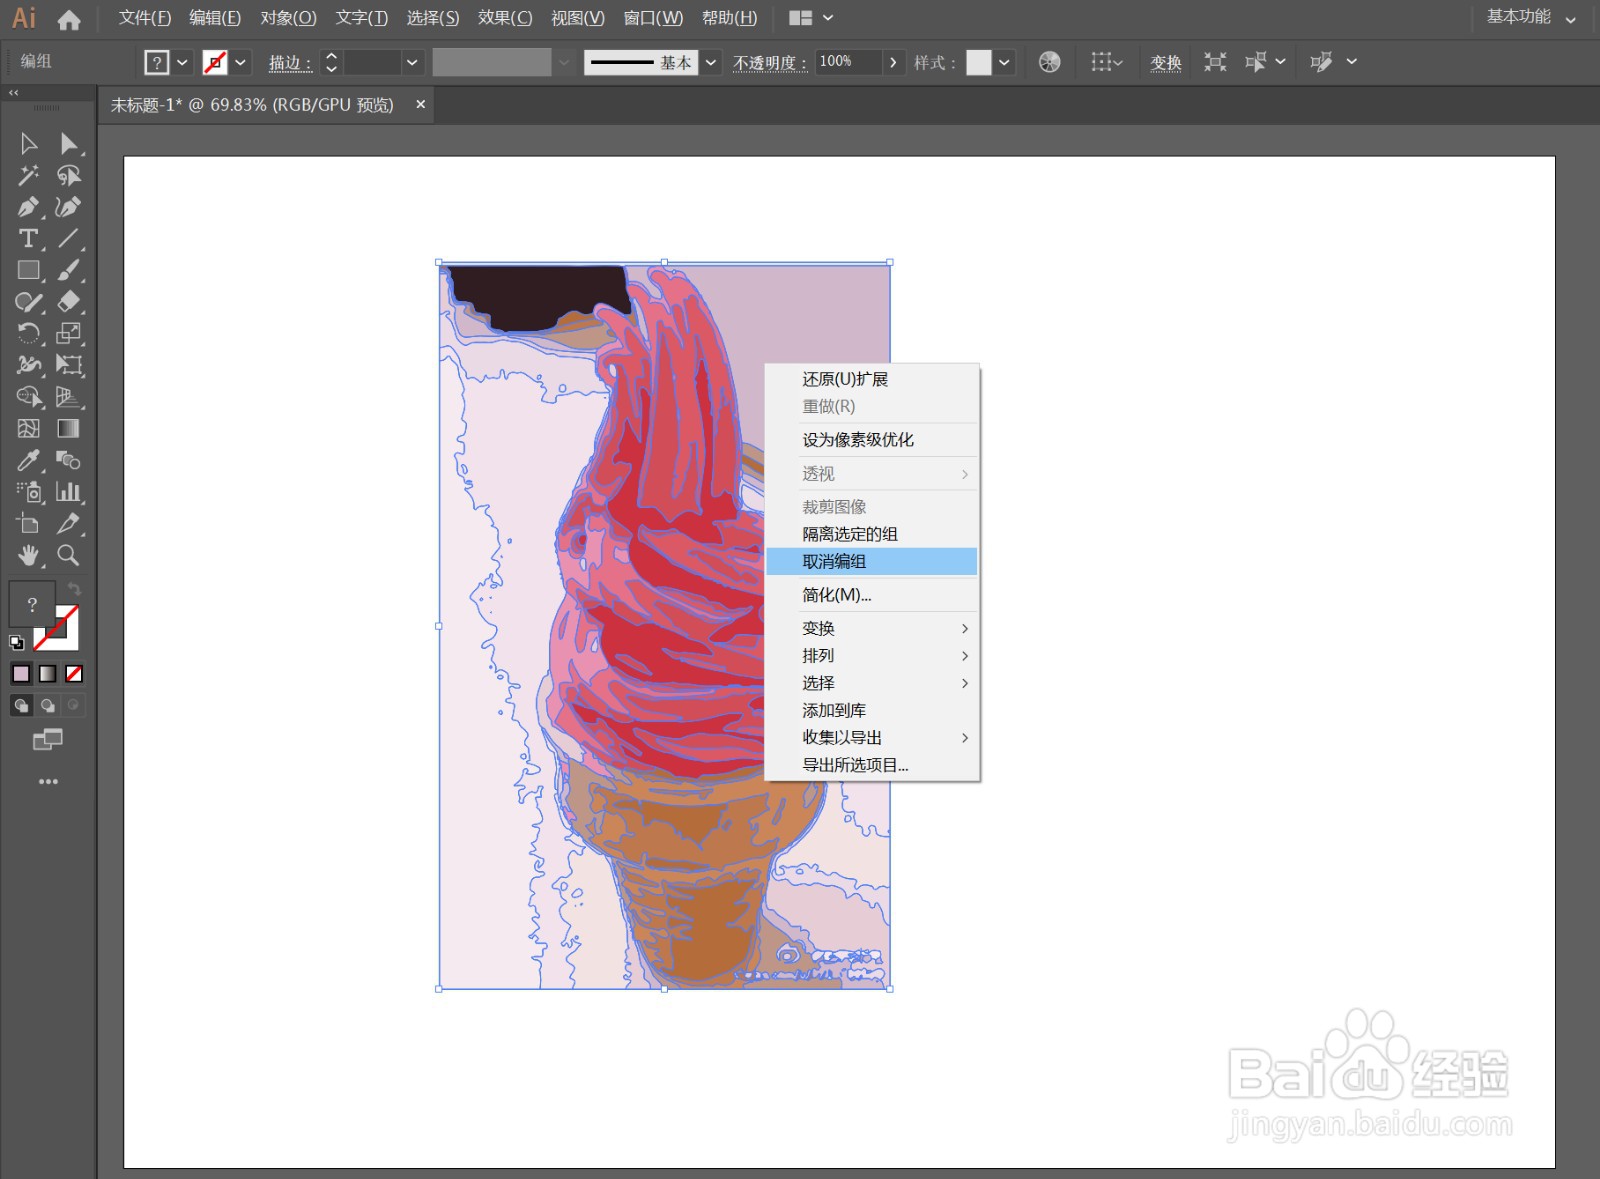Pick the Perspective Grid tool
1600x1179 pixels.
pos(68,397)
